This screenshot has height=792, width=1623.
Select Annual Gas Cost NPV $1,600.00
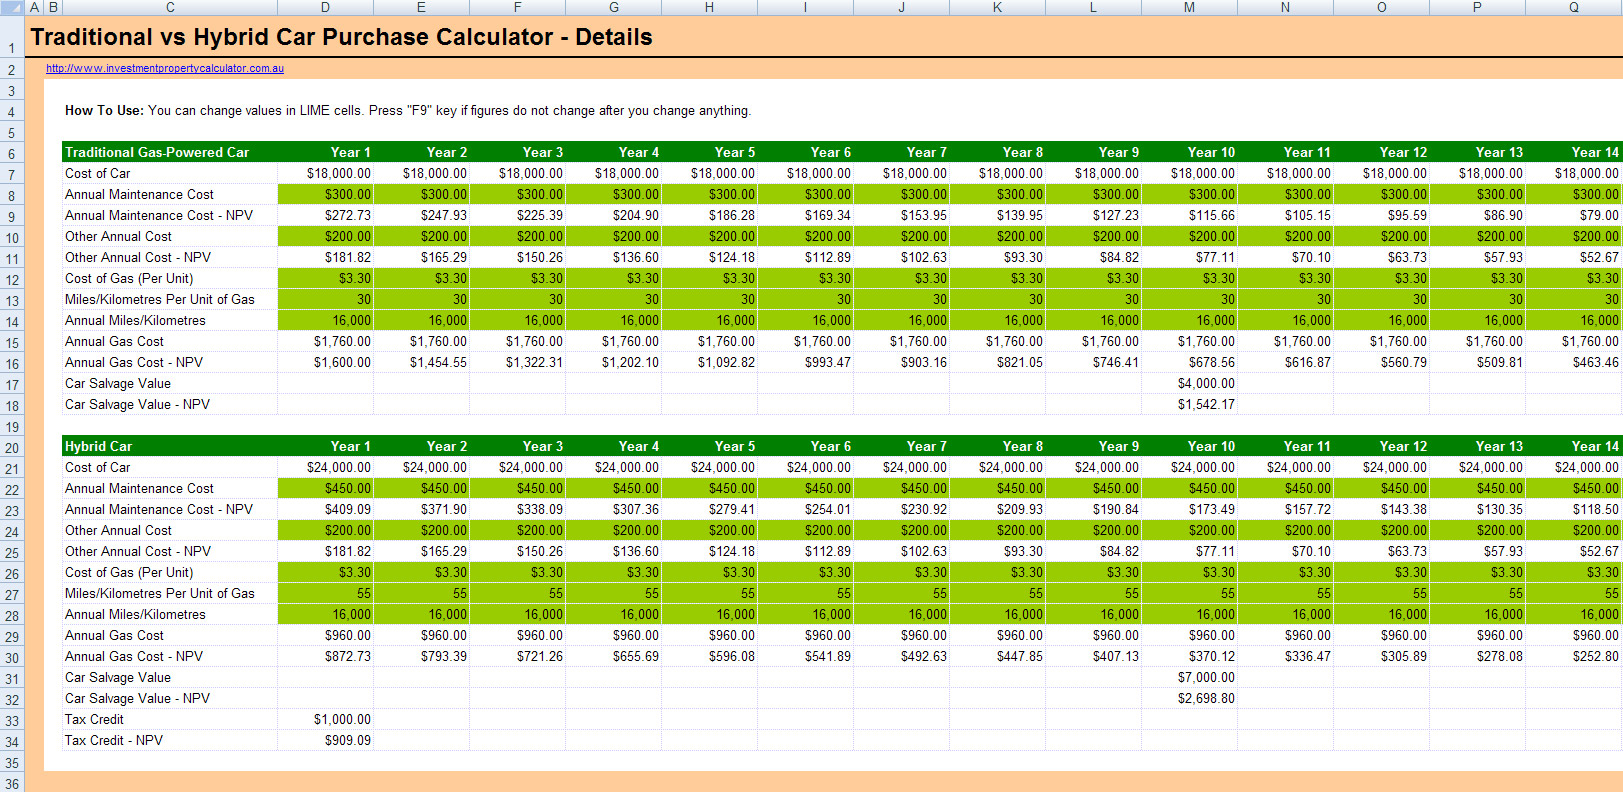click(325, 362)
